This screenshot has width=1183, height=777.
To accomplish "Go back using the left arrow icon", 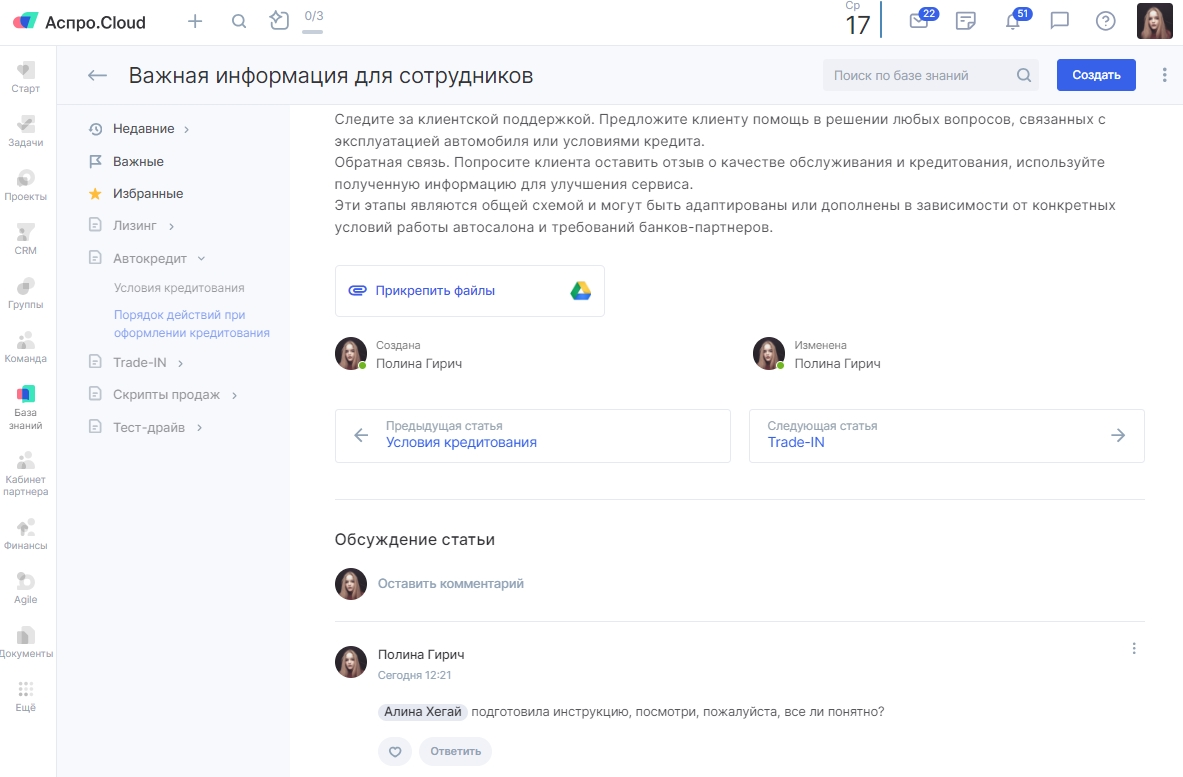I will click(97, 75).
